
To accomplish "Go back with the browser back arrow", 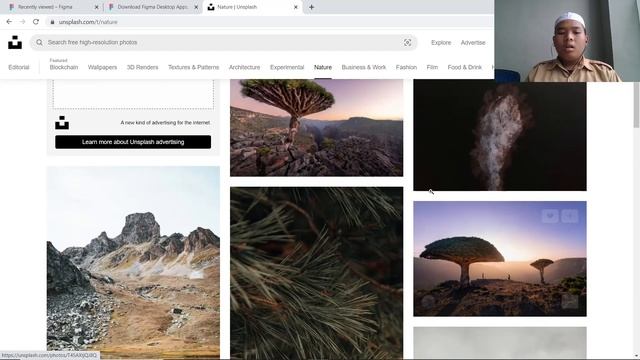I will tap(9, 22).
